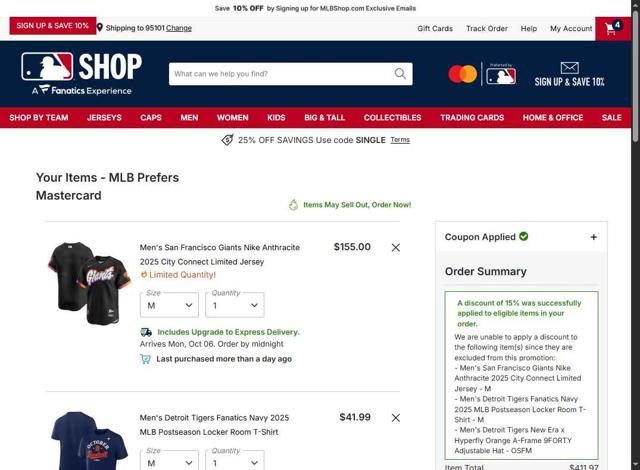Open the JERSEYS menu
The image size is (640, 470).
click(x=104, y=118)
